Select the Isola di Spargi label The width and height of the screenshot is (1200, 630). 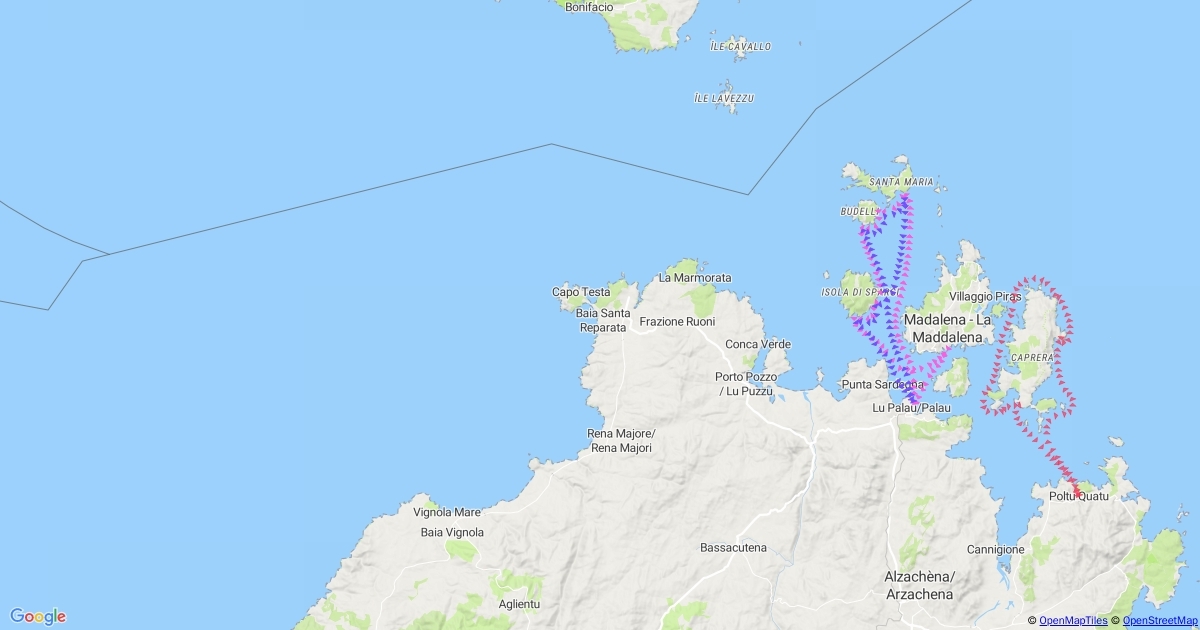click(x=854, y=292)
